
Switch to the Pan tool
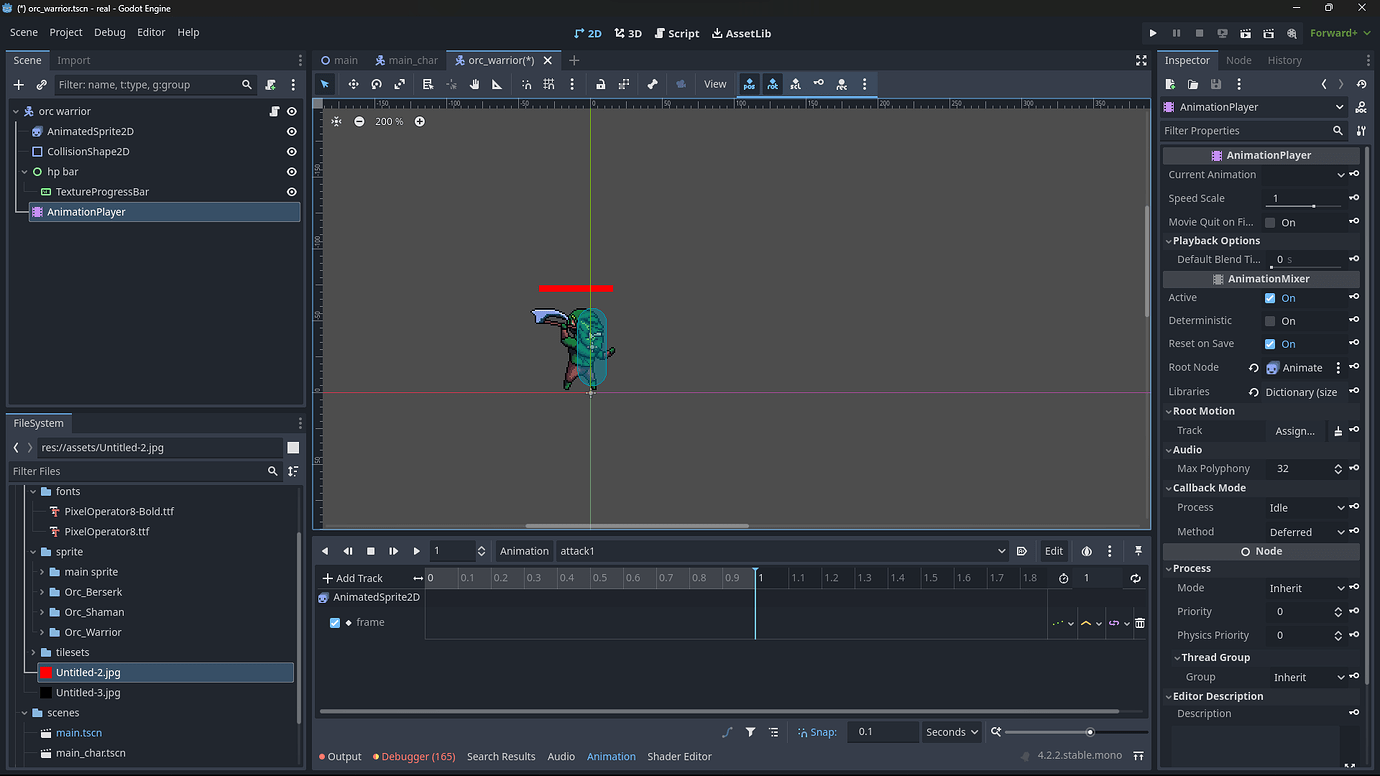coord(475,84)
